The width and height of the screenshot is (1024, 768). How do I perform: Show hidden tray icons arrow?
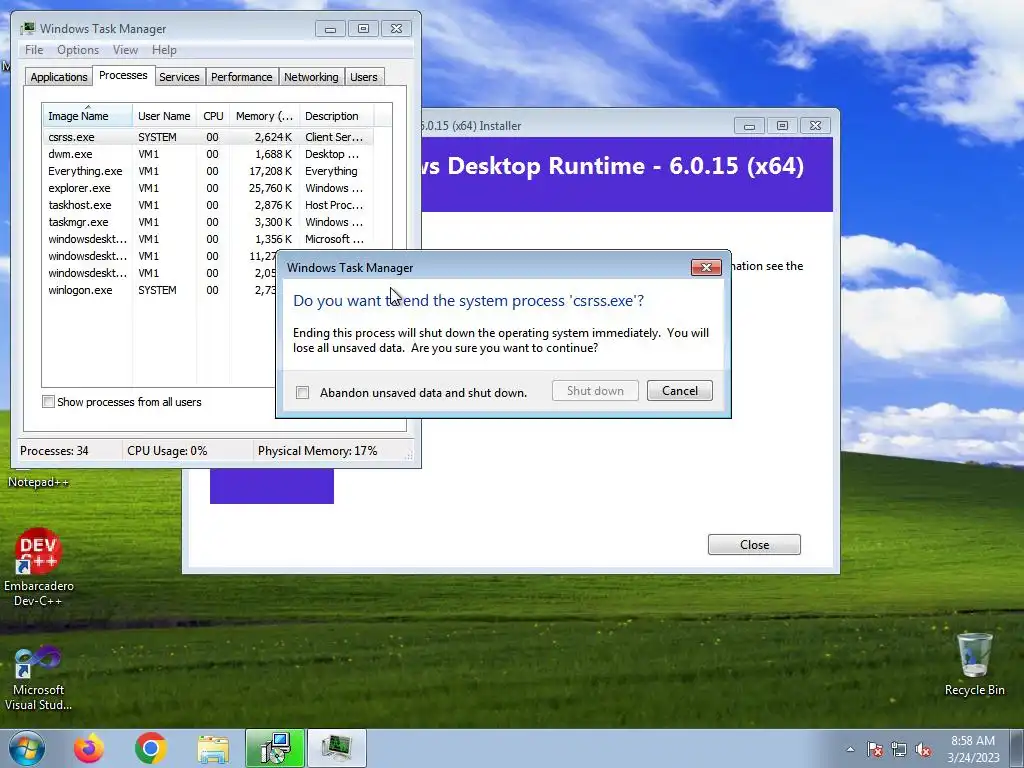tap(850, 750)
